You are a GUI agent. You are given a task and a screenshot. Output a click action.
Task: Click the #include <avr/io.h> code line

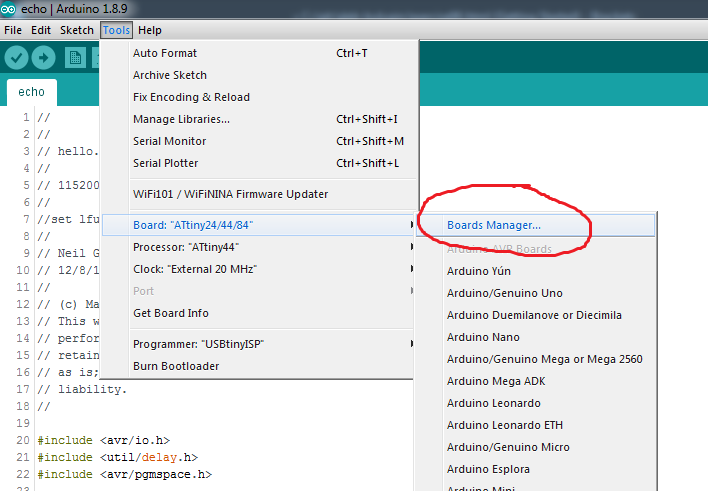[x=104, y=440]
